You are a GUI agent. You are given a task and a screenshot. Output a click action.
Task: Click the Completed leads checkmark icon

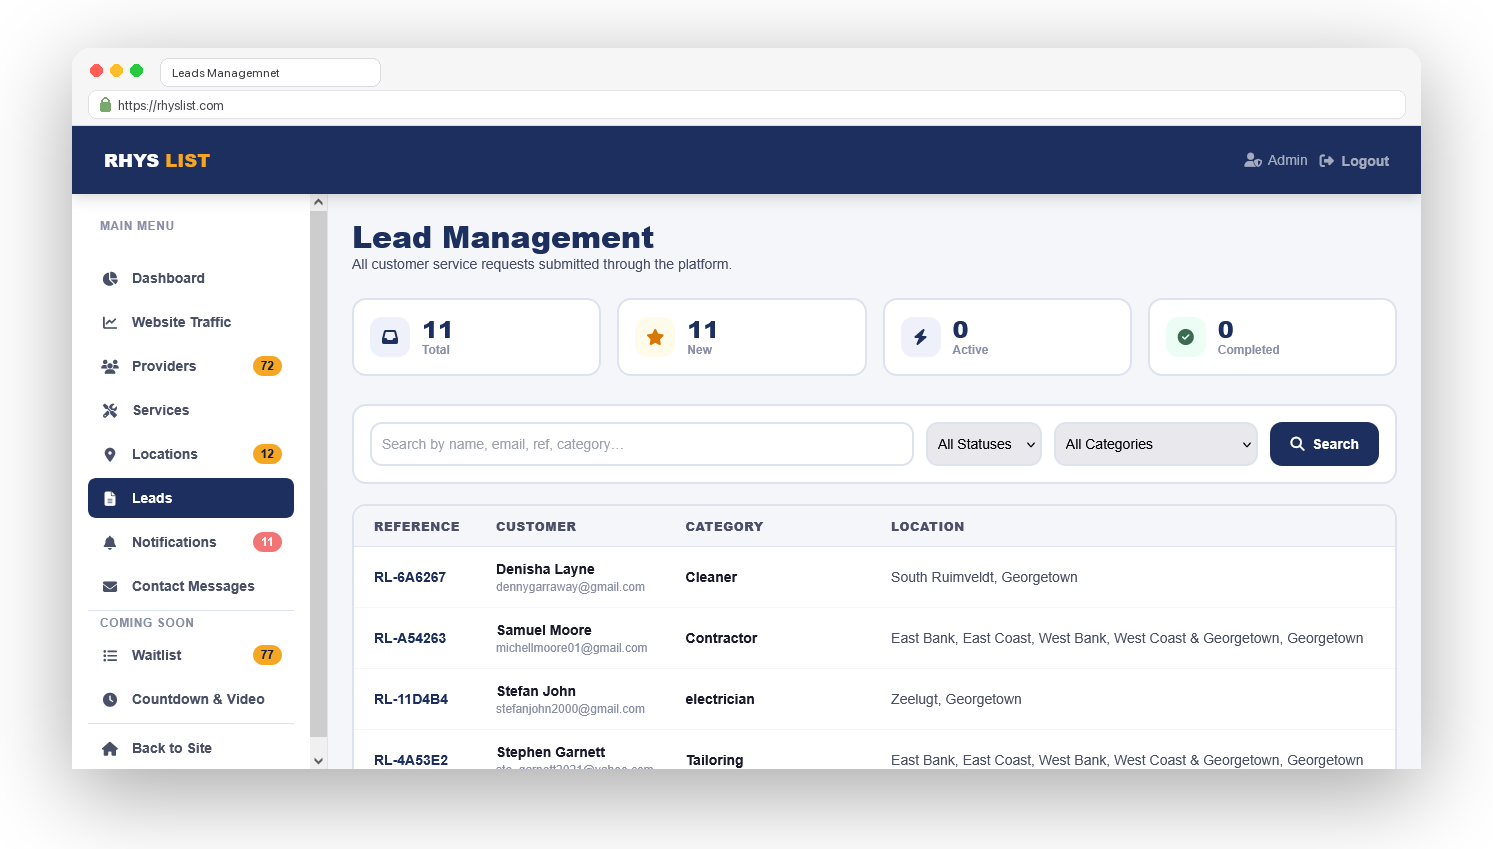(1185, 337)
